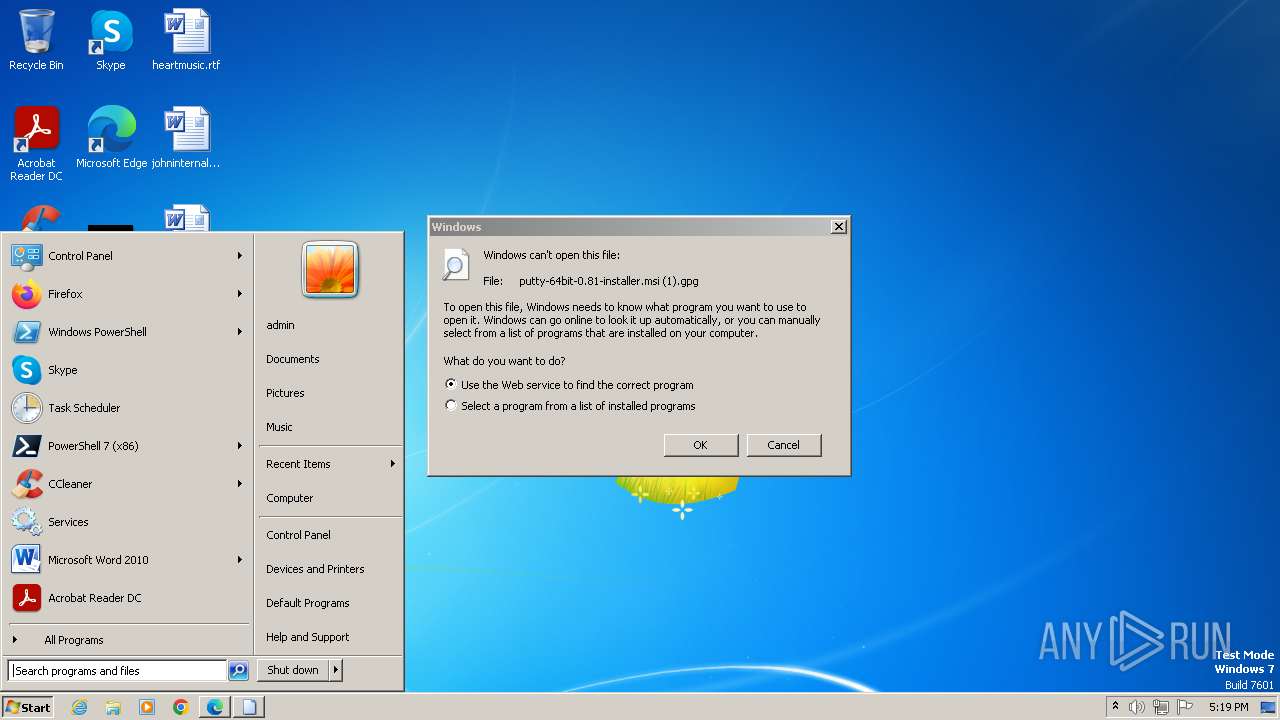The height and width of the screenshot is (720, 1280).
Task: Click the Show desktop strip
Action: click(x=1269, y=707)
